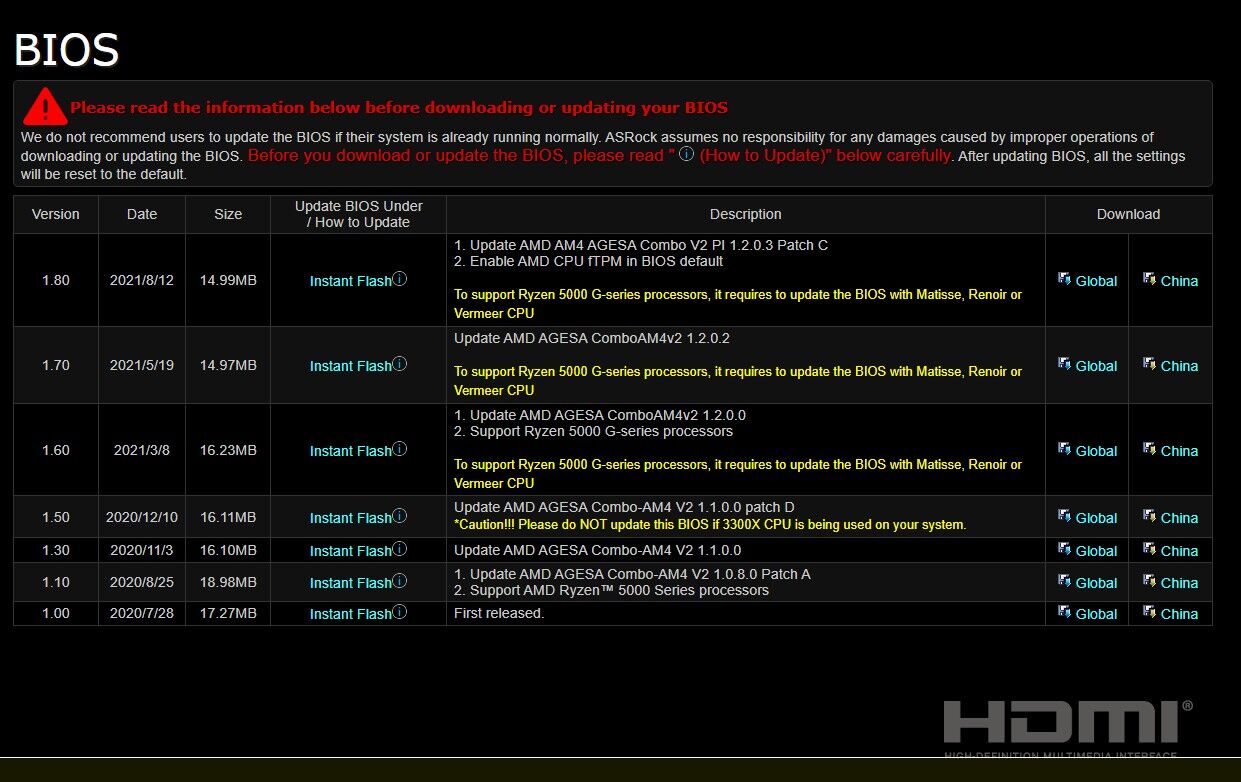
Task: Click the date 2021/5/19 cell
Action: click(x=142, y=365)
